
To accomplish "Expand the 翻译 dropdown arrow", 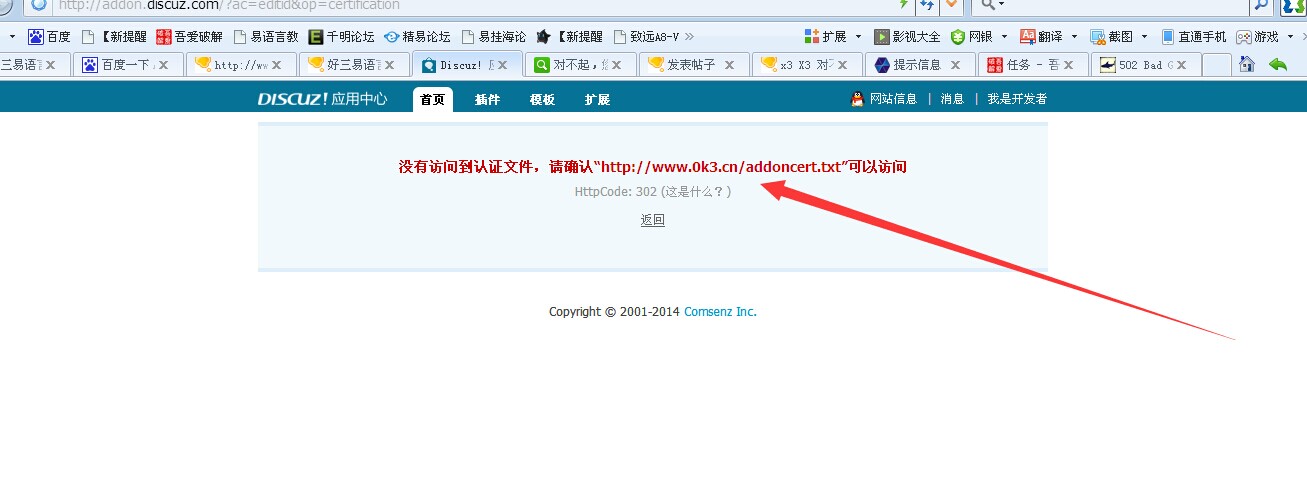I will click(x=1074, y=37).
